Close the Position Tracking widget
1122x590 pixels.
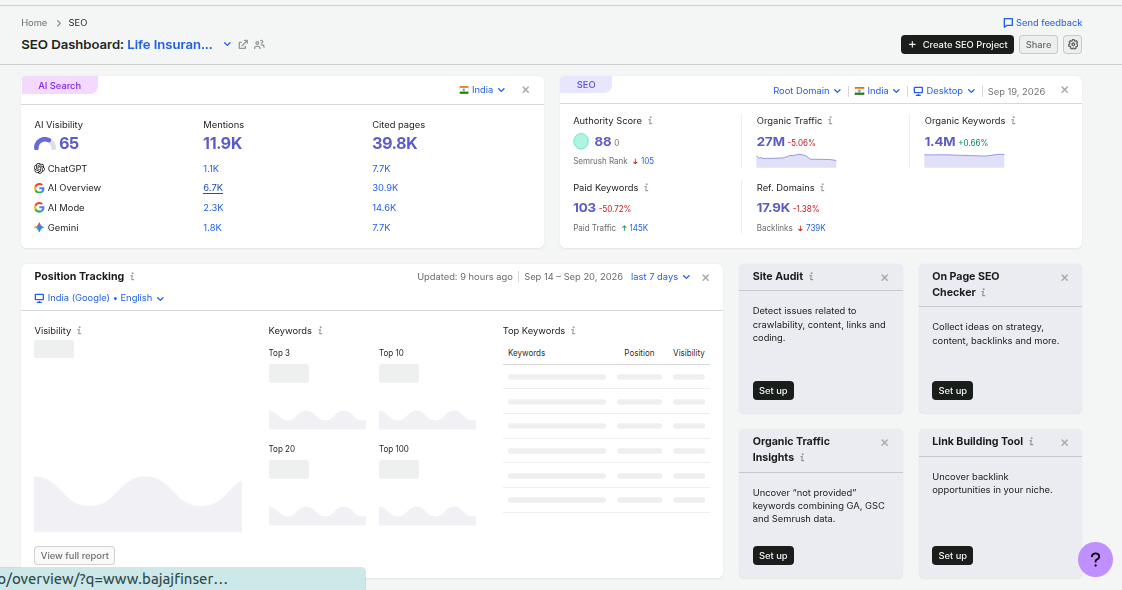[x=706, y=277]
